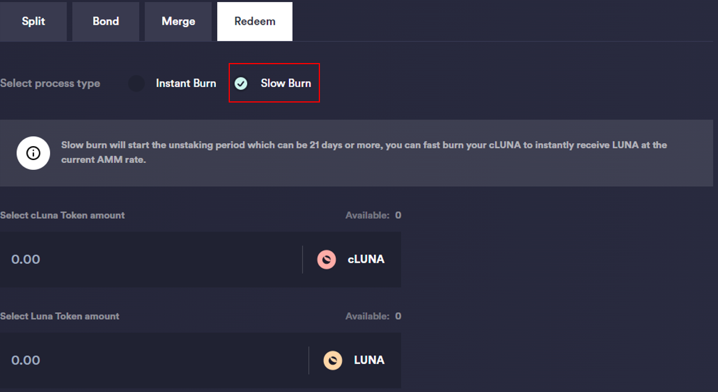This screenshot has height=392, width=718.
Task: Click the Slow burn unstaking info message
Action: pos(364,152)
